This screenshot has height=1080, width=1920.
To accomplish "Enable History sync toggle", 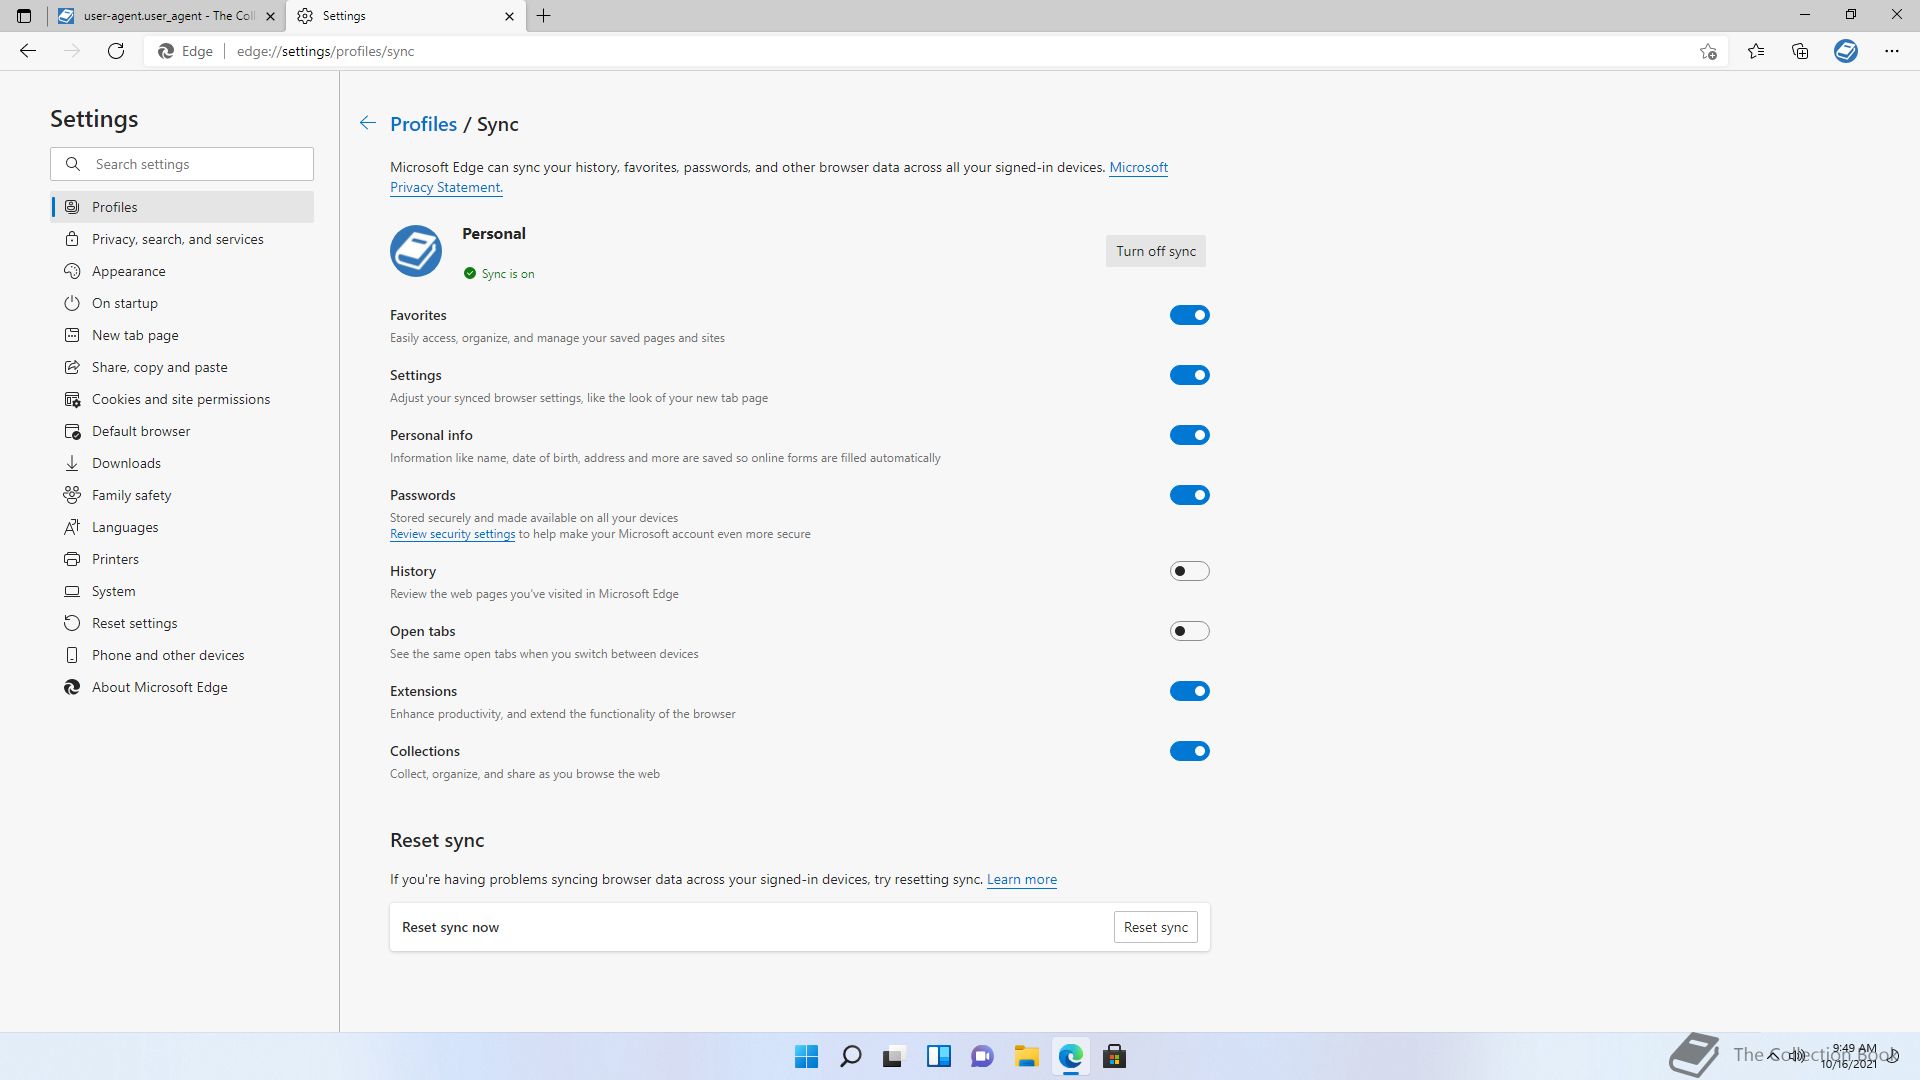I will tap(1190, 571).
